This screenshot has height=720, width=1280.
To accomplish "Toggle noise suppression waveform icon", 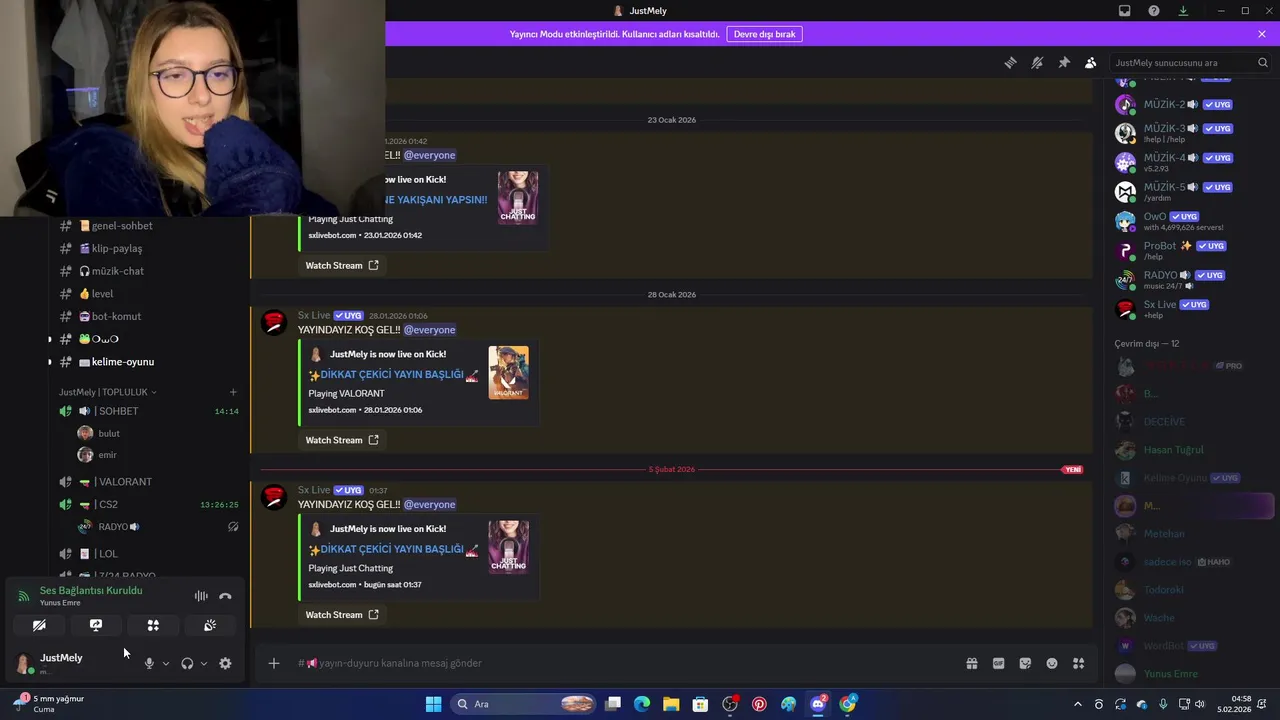I will click(x=201, y=596).
